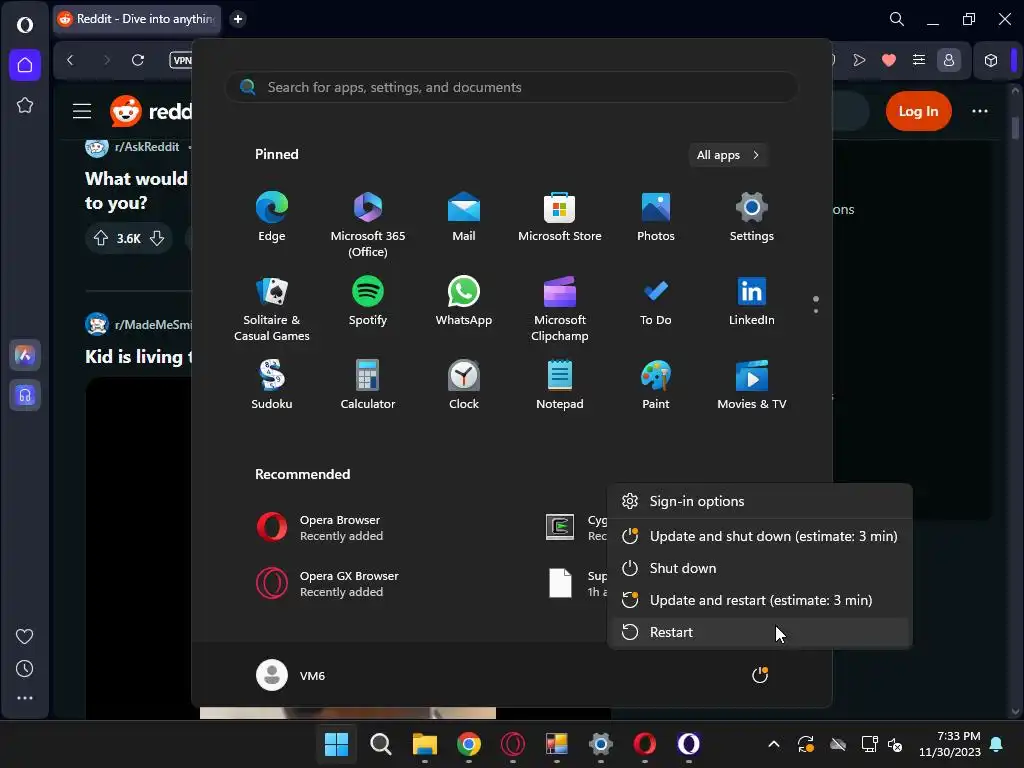Screen dimensions: 1024x768
Task: Open Settings from pinned apps
Action: tap(752, 217)
